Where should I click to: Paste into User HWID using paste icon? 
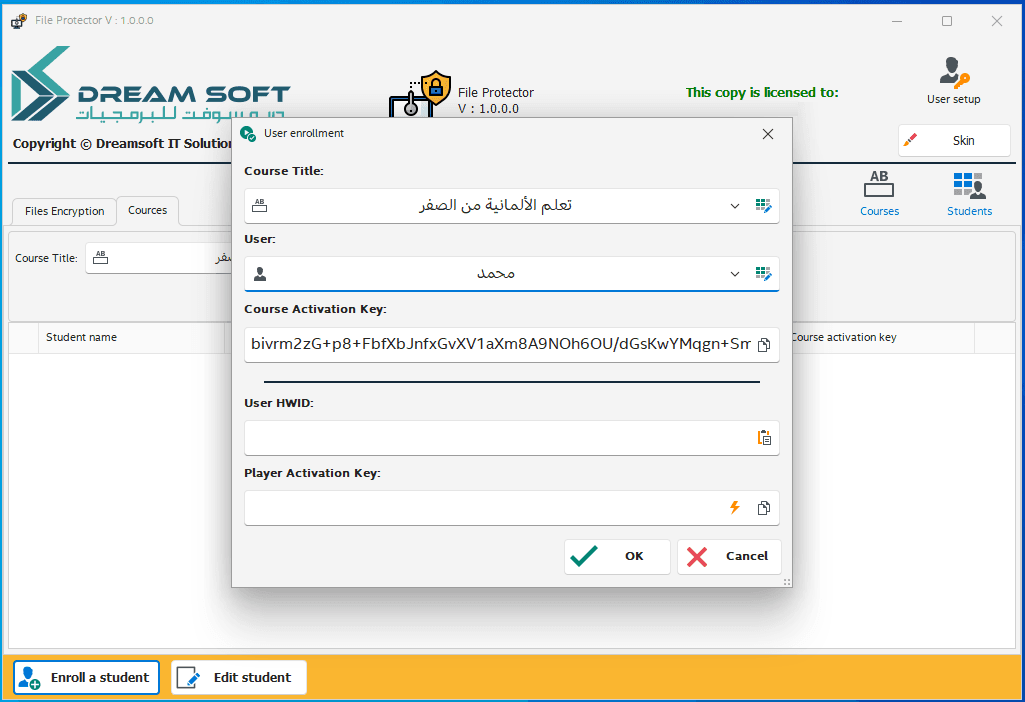coord(764,438)
